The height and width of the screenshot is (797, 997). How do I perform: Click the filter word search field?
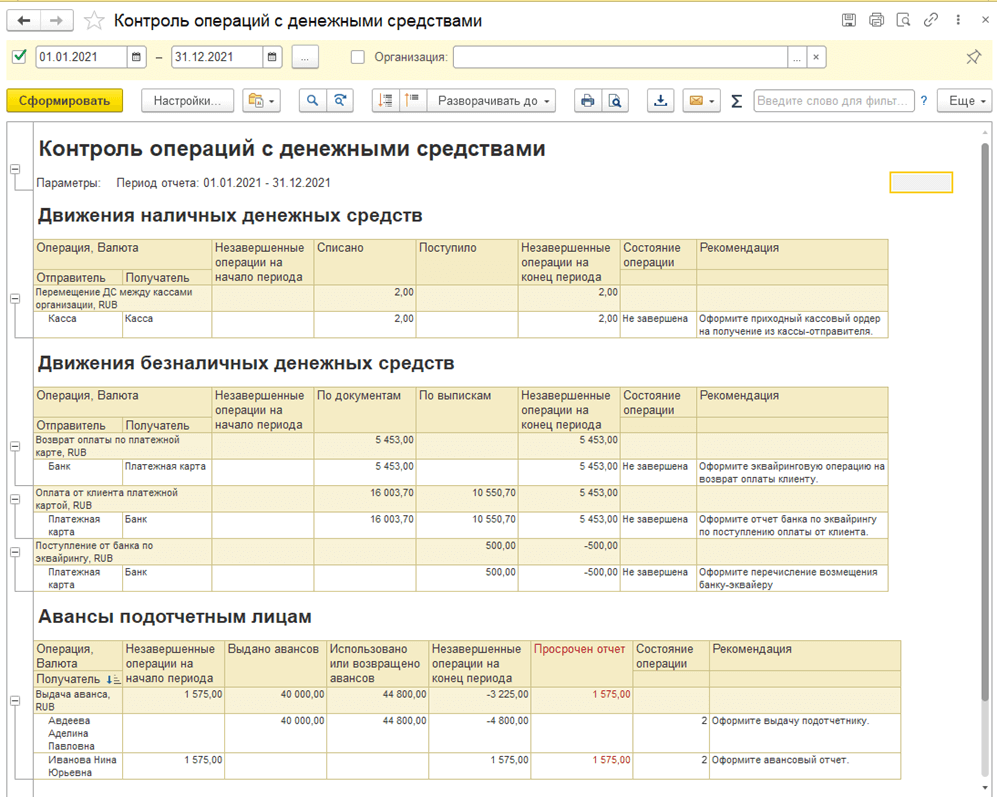(833, 101)
